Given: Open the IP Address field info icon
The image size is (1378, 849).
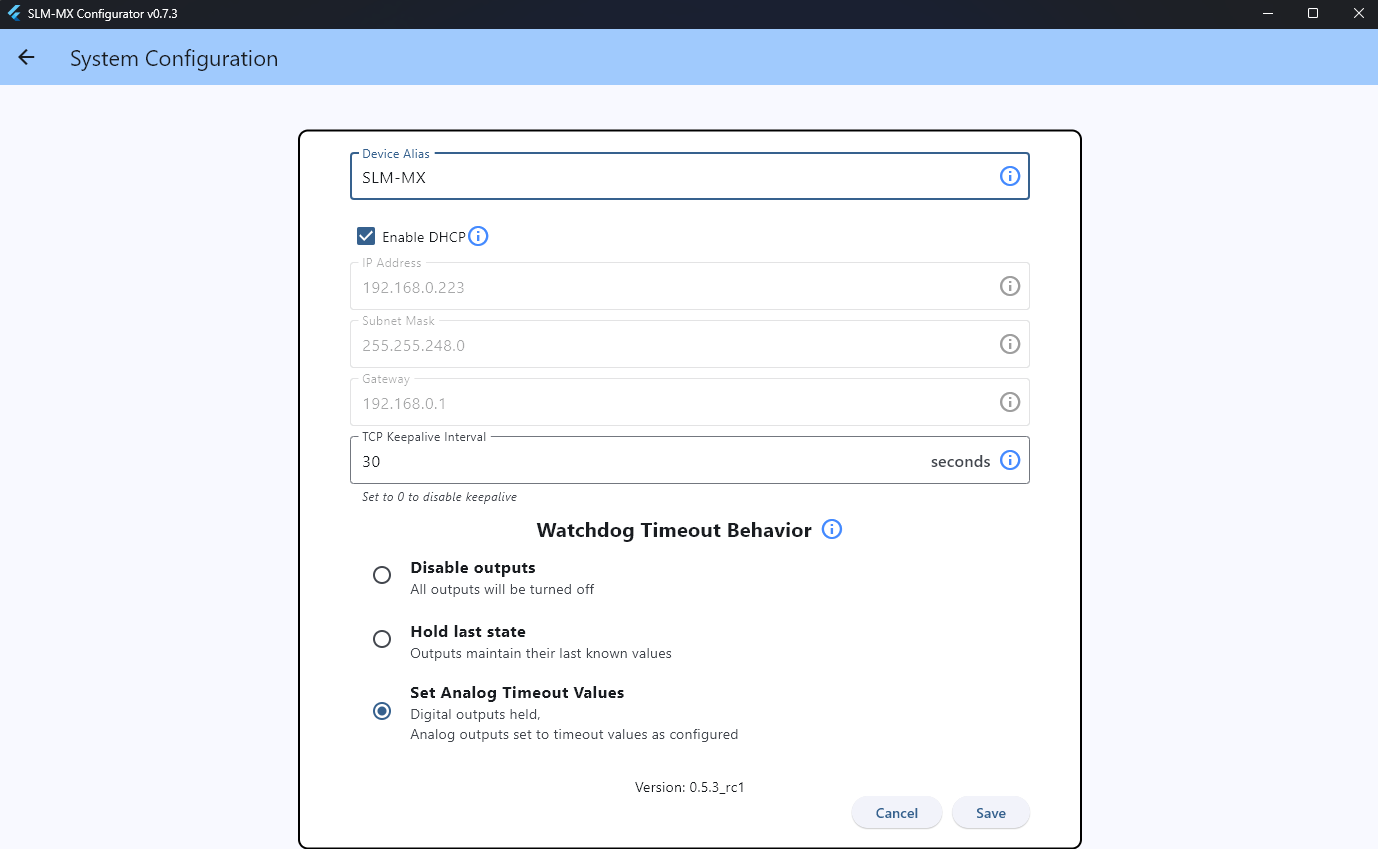Looking at the screenshot, I should [1010, 286].
